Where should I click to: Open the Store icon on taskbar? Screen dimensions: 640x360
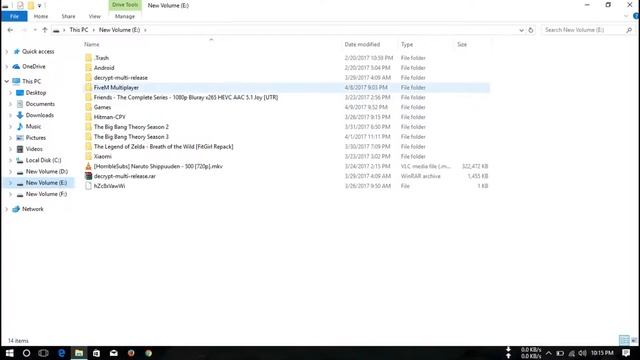[x=96, y=353]
